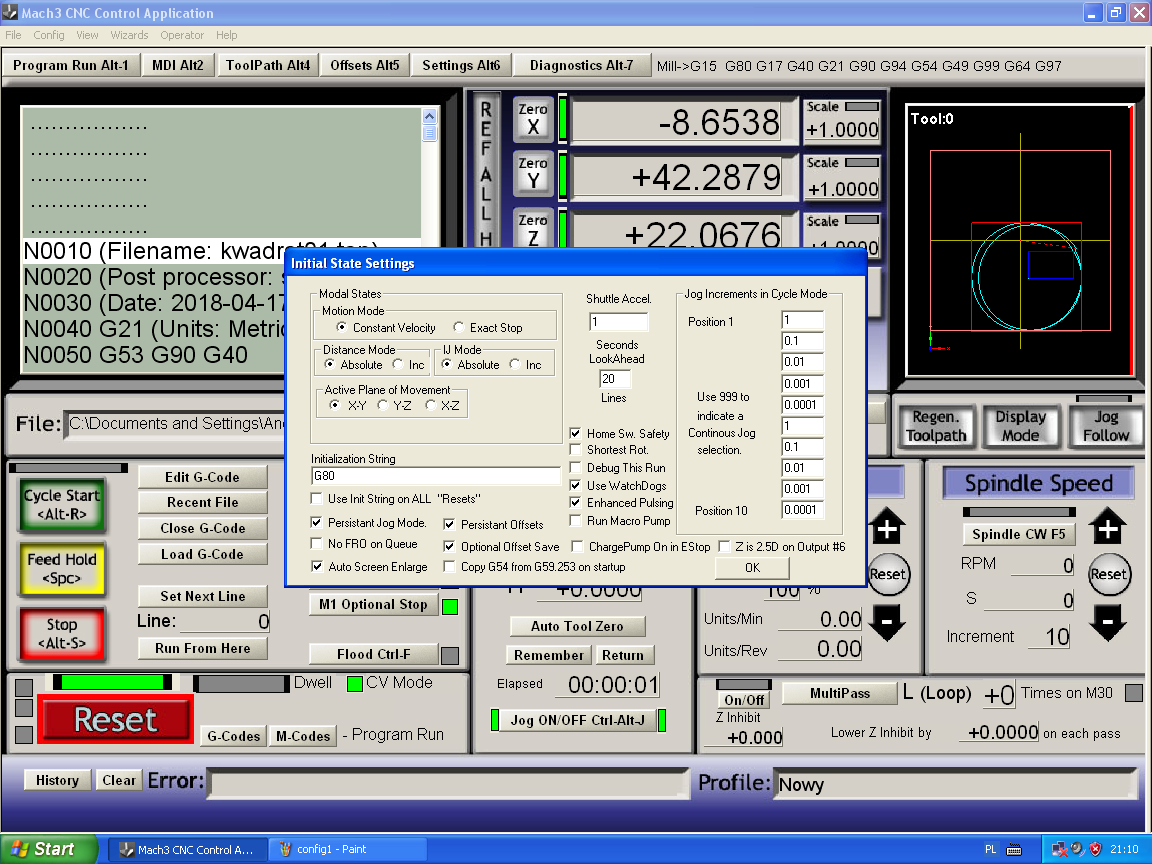Image resolution: width=1152 pixels, height=864 pixels.
Task: Click Jog ON/OFF Ctrl-Alt-J button
Action: 577,720
